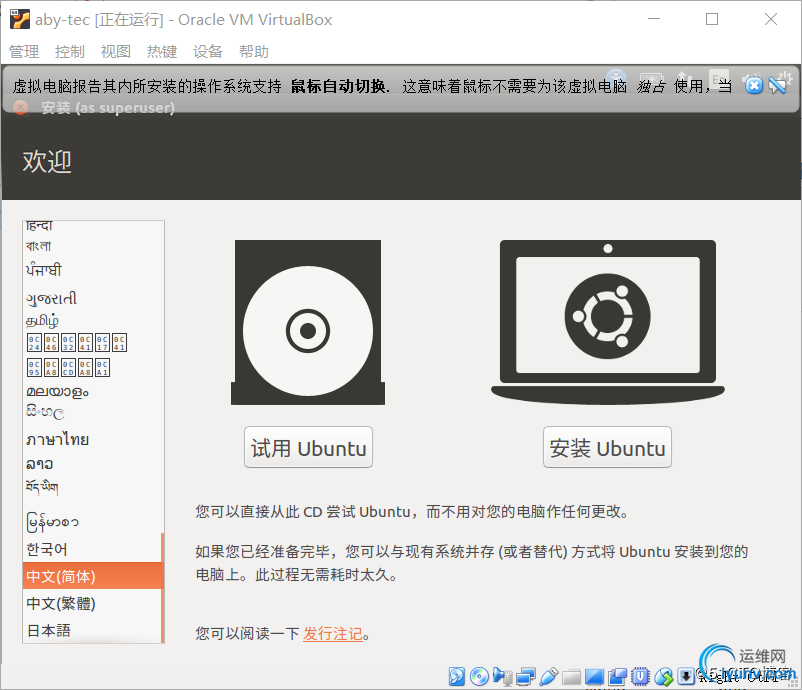Click the display status icon

594,676
